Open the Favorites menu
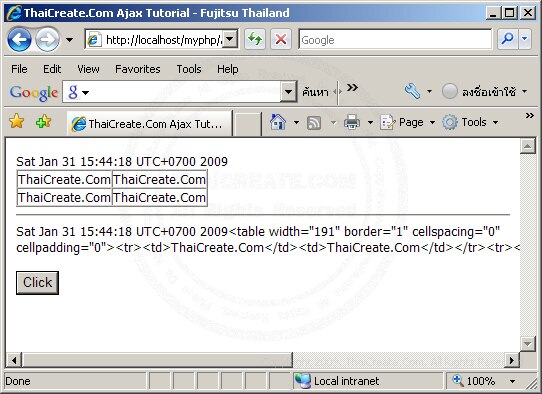This screenshot has height=394, width=542. [138, 69]
